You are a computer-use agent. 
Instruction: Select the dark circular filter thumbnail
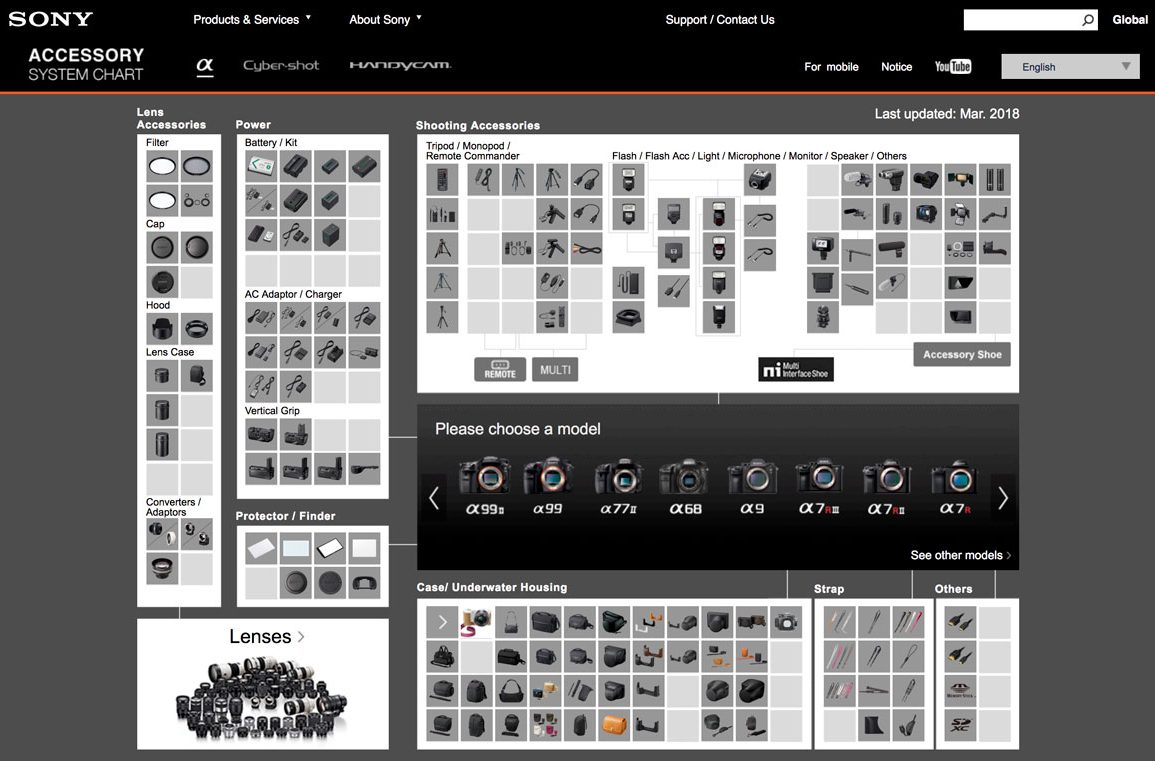pos(197,166)
